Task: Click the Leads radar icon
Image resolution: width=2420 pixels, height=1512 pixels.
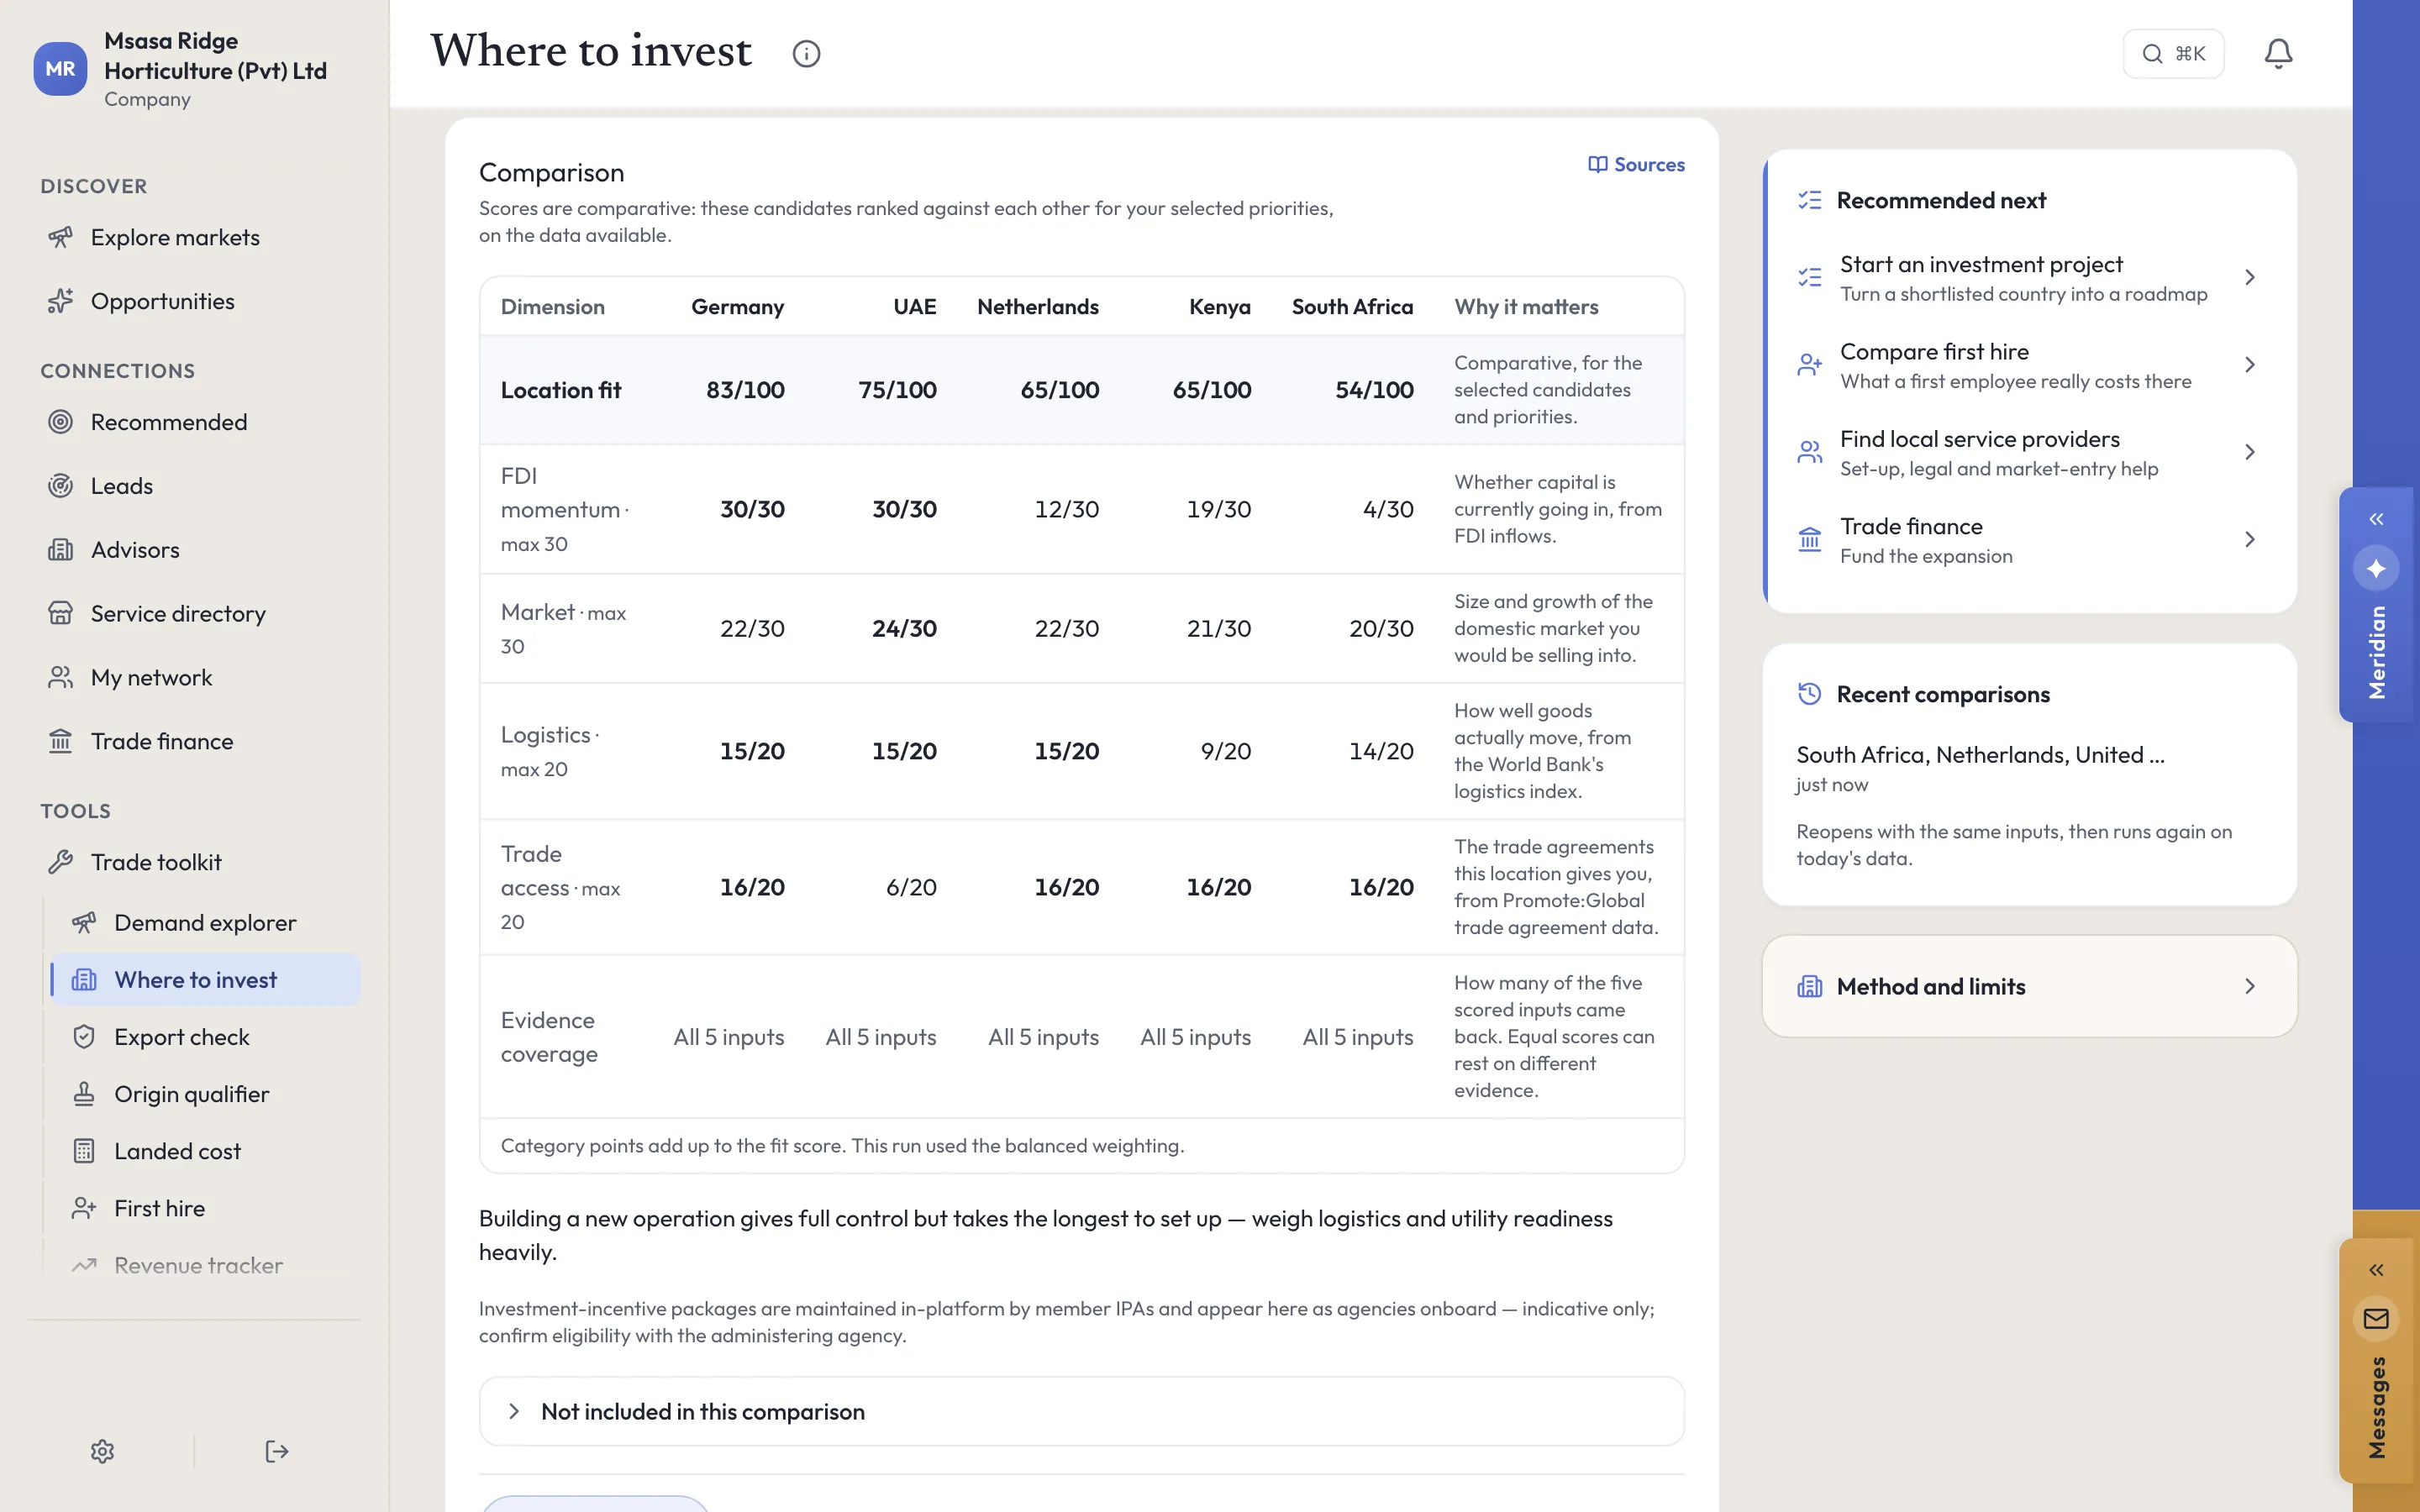Action: pyautogui.click(x=61, y=486)
